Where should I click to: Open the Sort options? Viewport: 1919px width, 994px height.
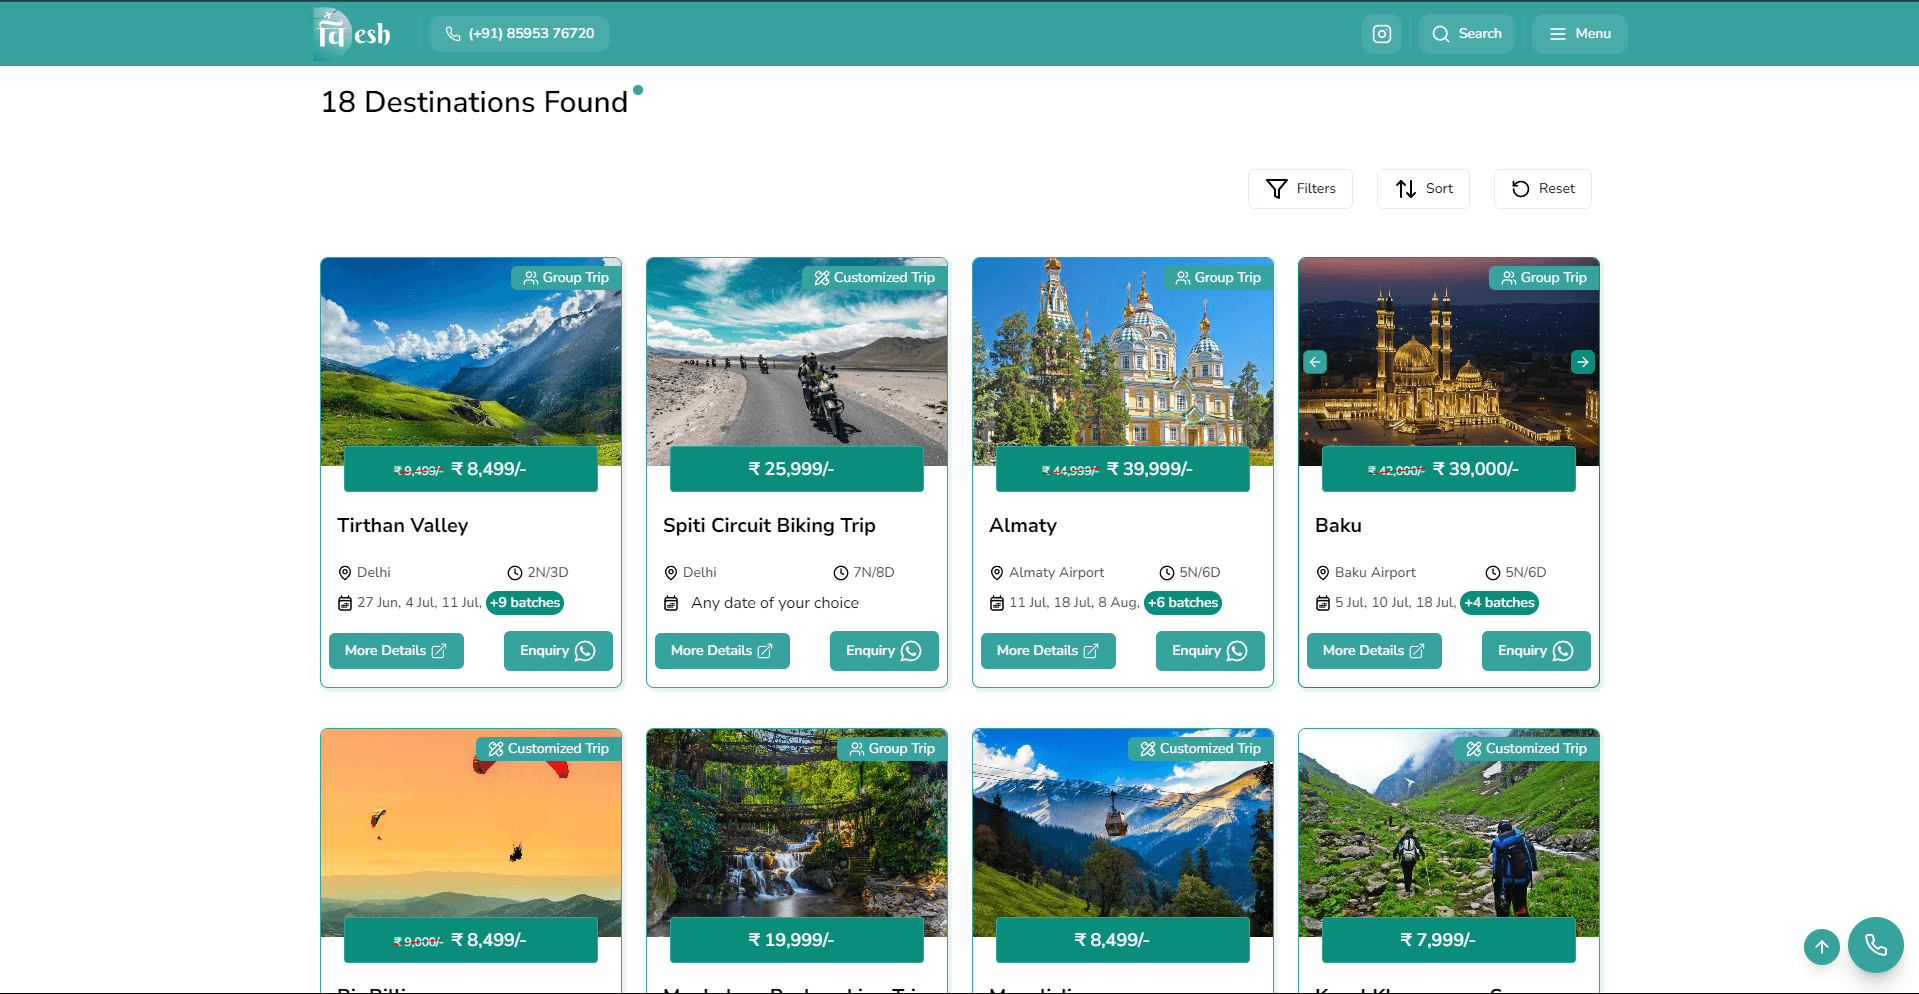(1423, 189)
